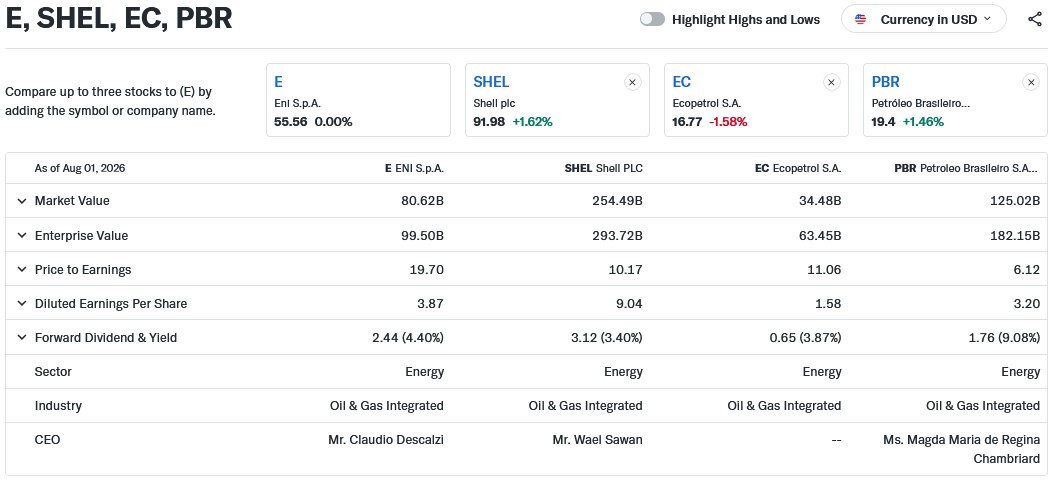Click the SHEL Shell PLC column header
The width and height of the screenshot is (1058, 492).
tap(603, 168)
